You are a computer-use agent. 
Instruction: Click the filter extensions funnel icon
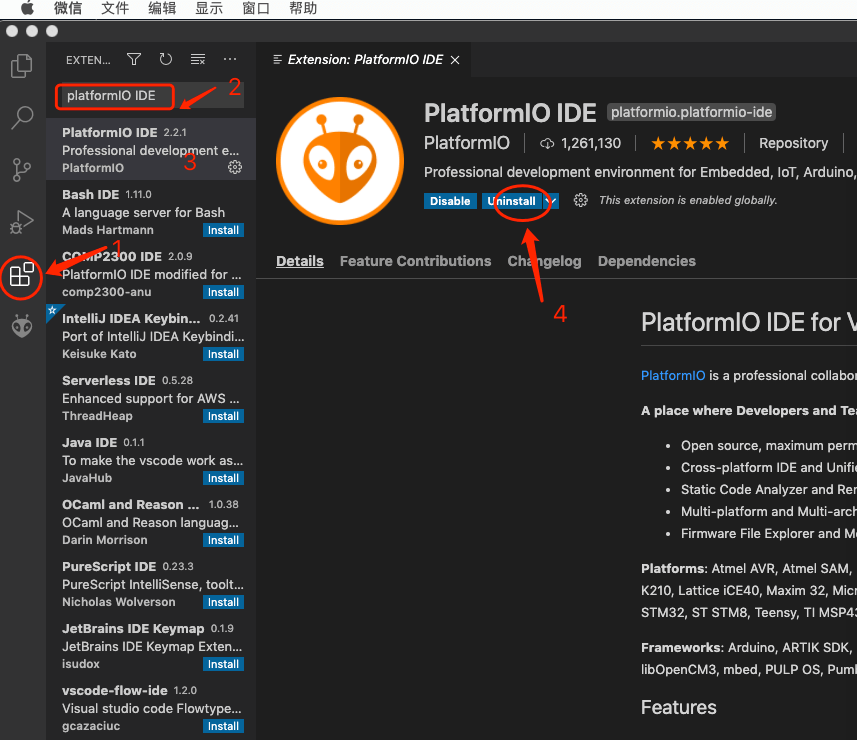(x=134, y=60)
